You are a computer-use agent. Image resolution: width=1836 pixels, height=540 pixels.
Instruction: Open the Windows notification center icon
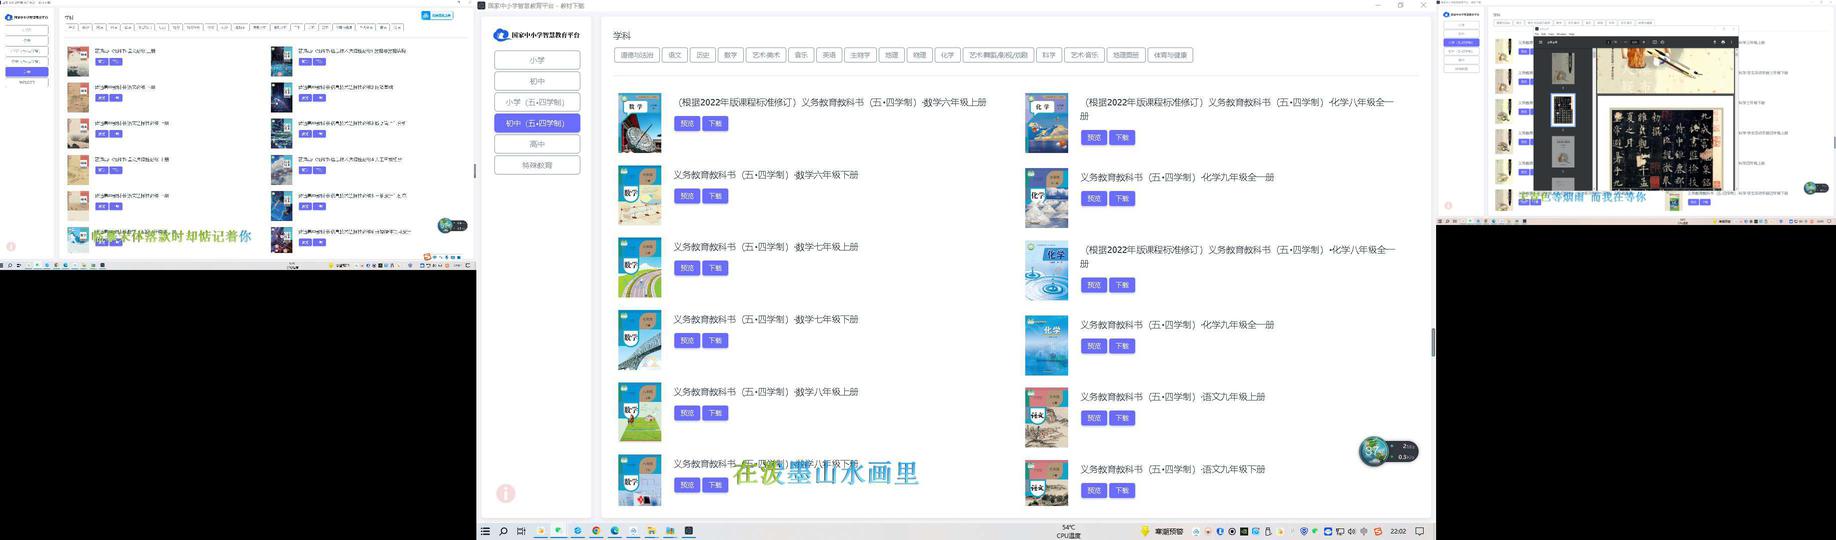click(x=1419, y=531)
